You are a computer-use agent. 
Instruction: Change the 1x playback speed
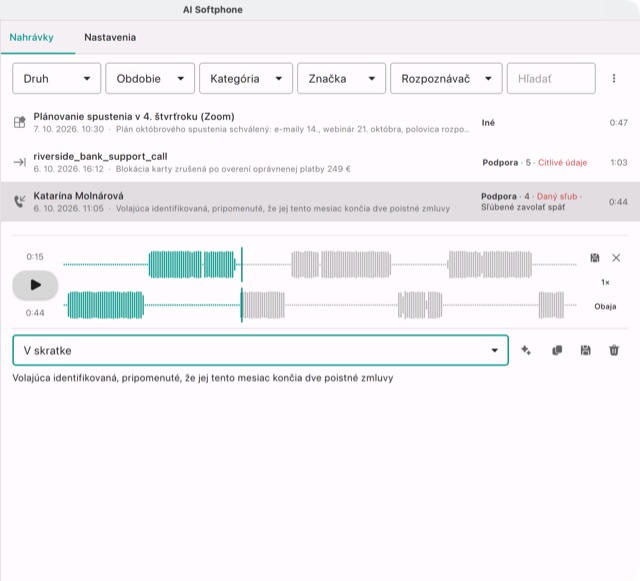pyautogui.click(x=605, y=283)
